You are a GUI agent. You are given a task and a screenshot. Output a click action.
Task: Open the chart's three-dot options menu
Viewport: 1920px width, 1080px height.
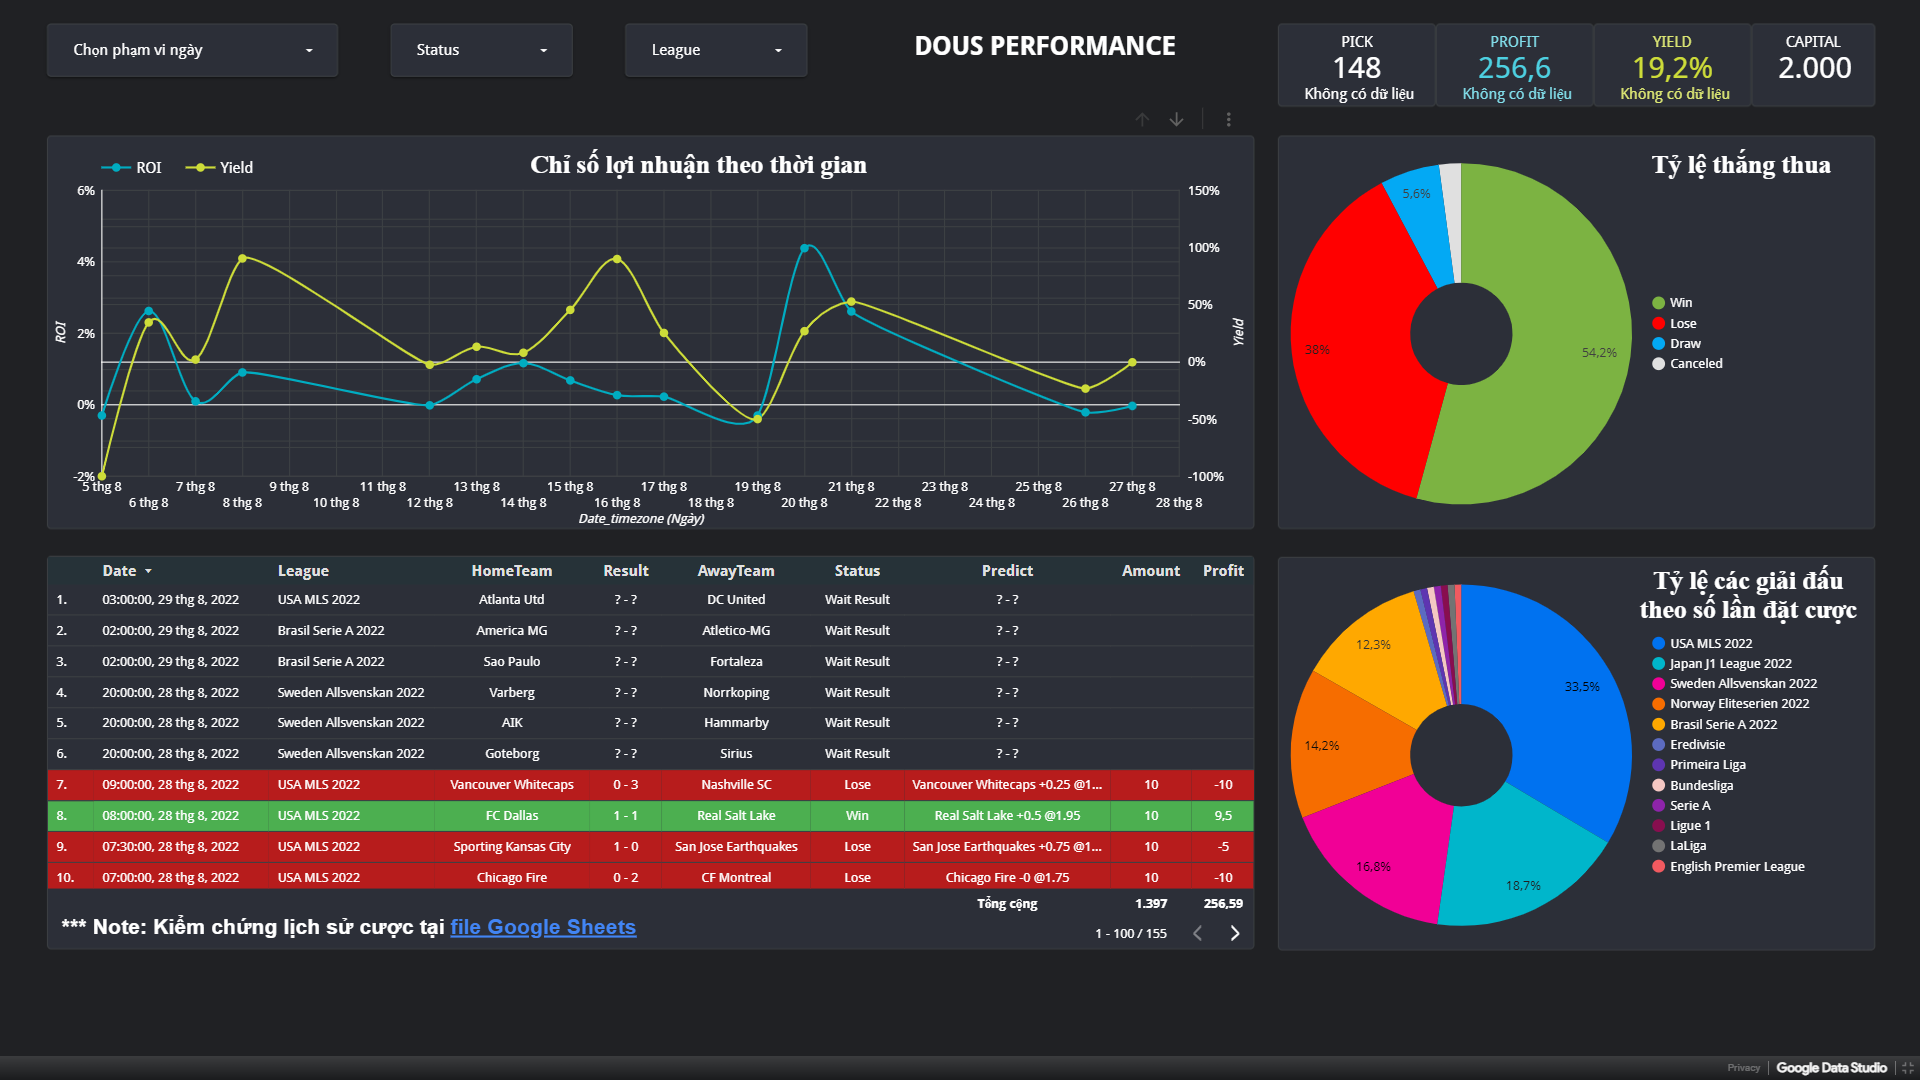pos(1228,119)
